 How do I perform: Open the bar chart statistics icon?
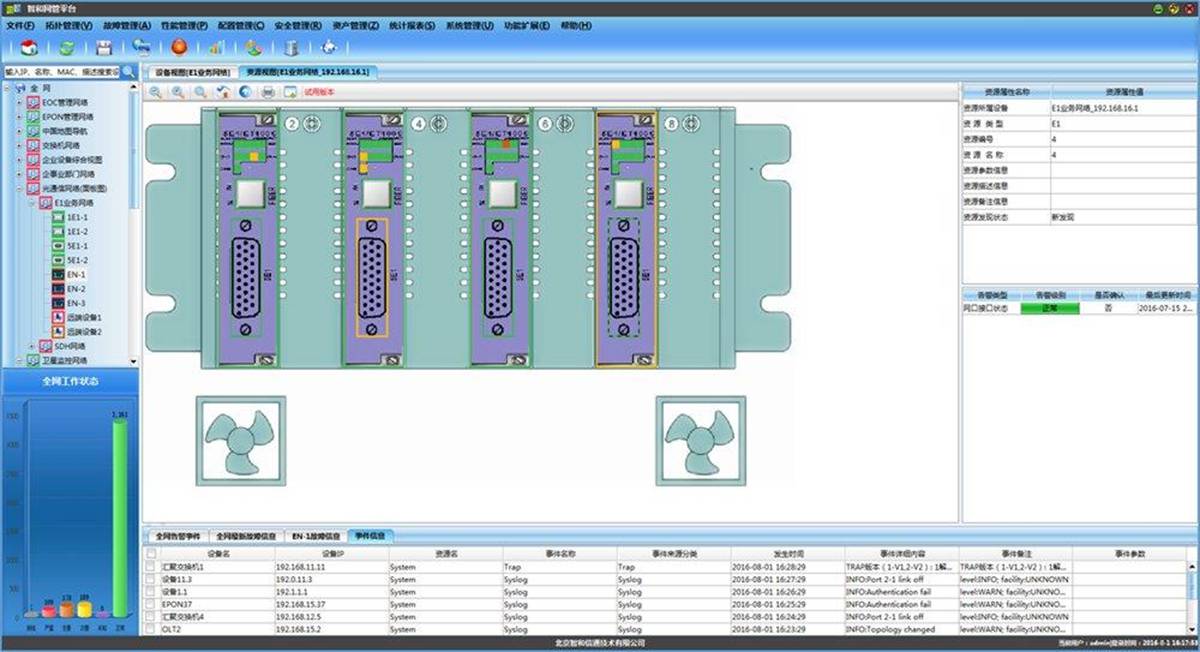click(216, 47)
